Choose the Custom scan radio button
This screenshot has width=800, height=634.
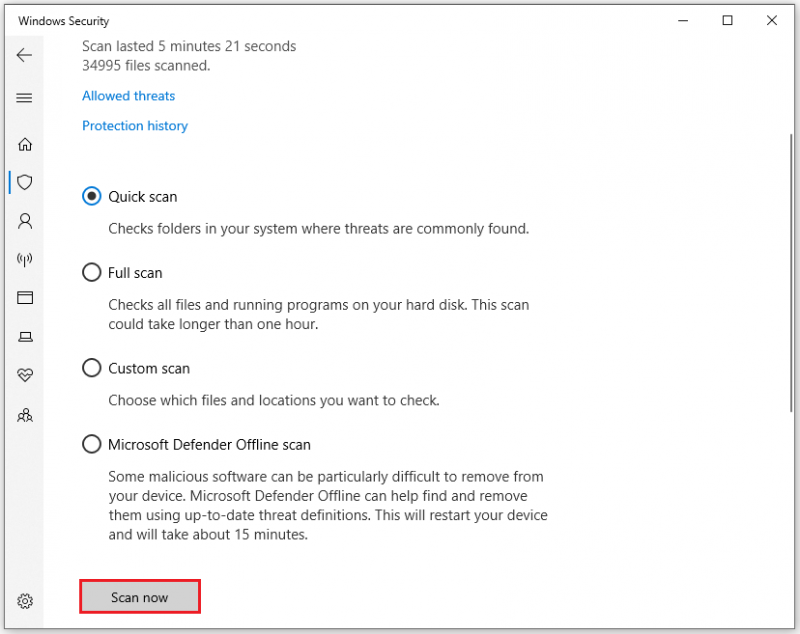coord(91,368)
